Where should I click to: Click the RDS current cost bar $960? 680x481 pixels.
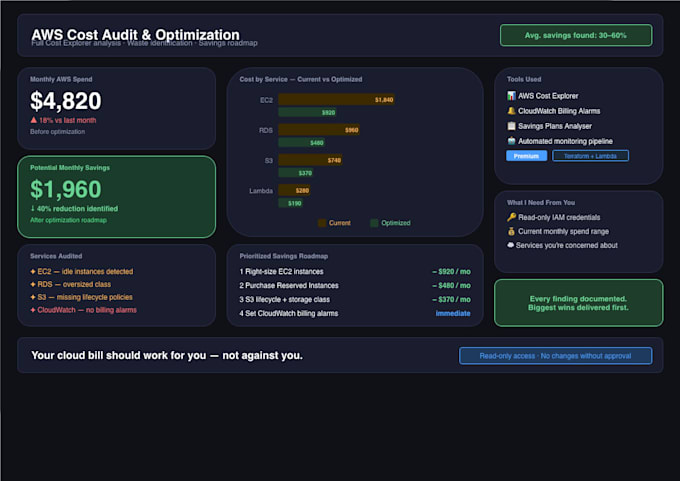[319, 130]
